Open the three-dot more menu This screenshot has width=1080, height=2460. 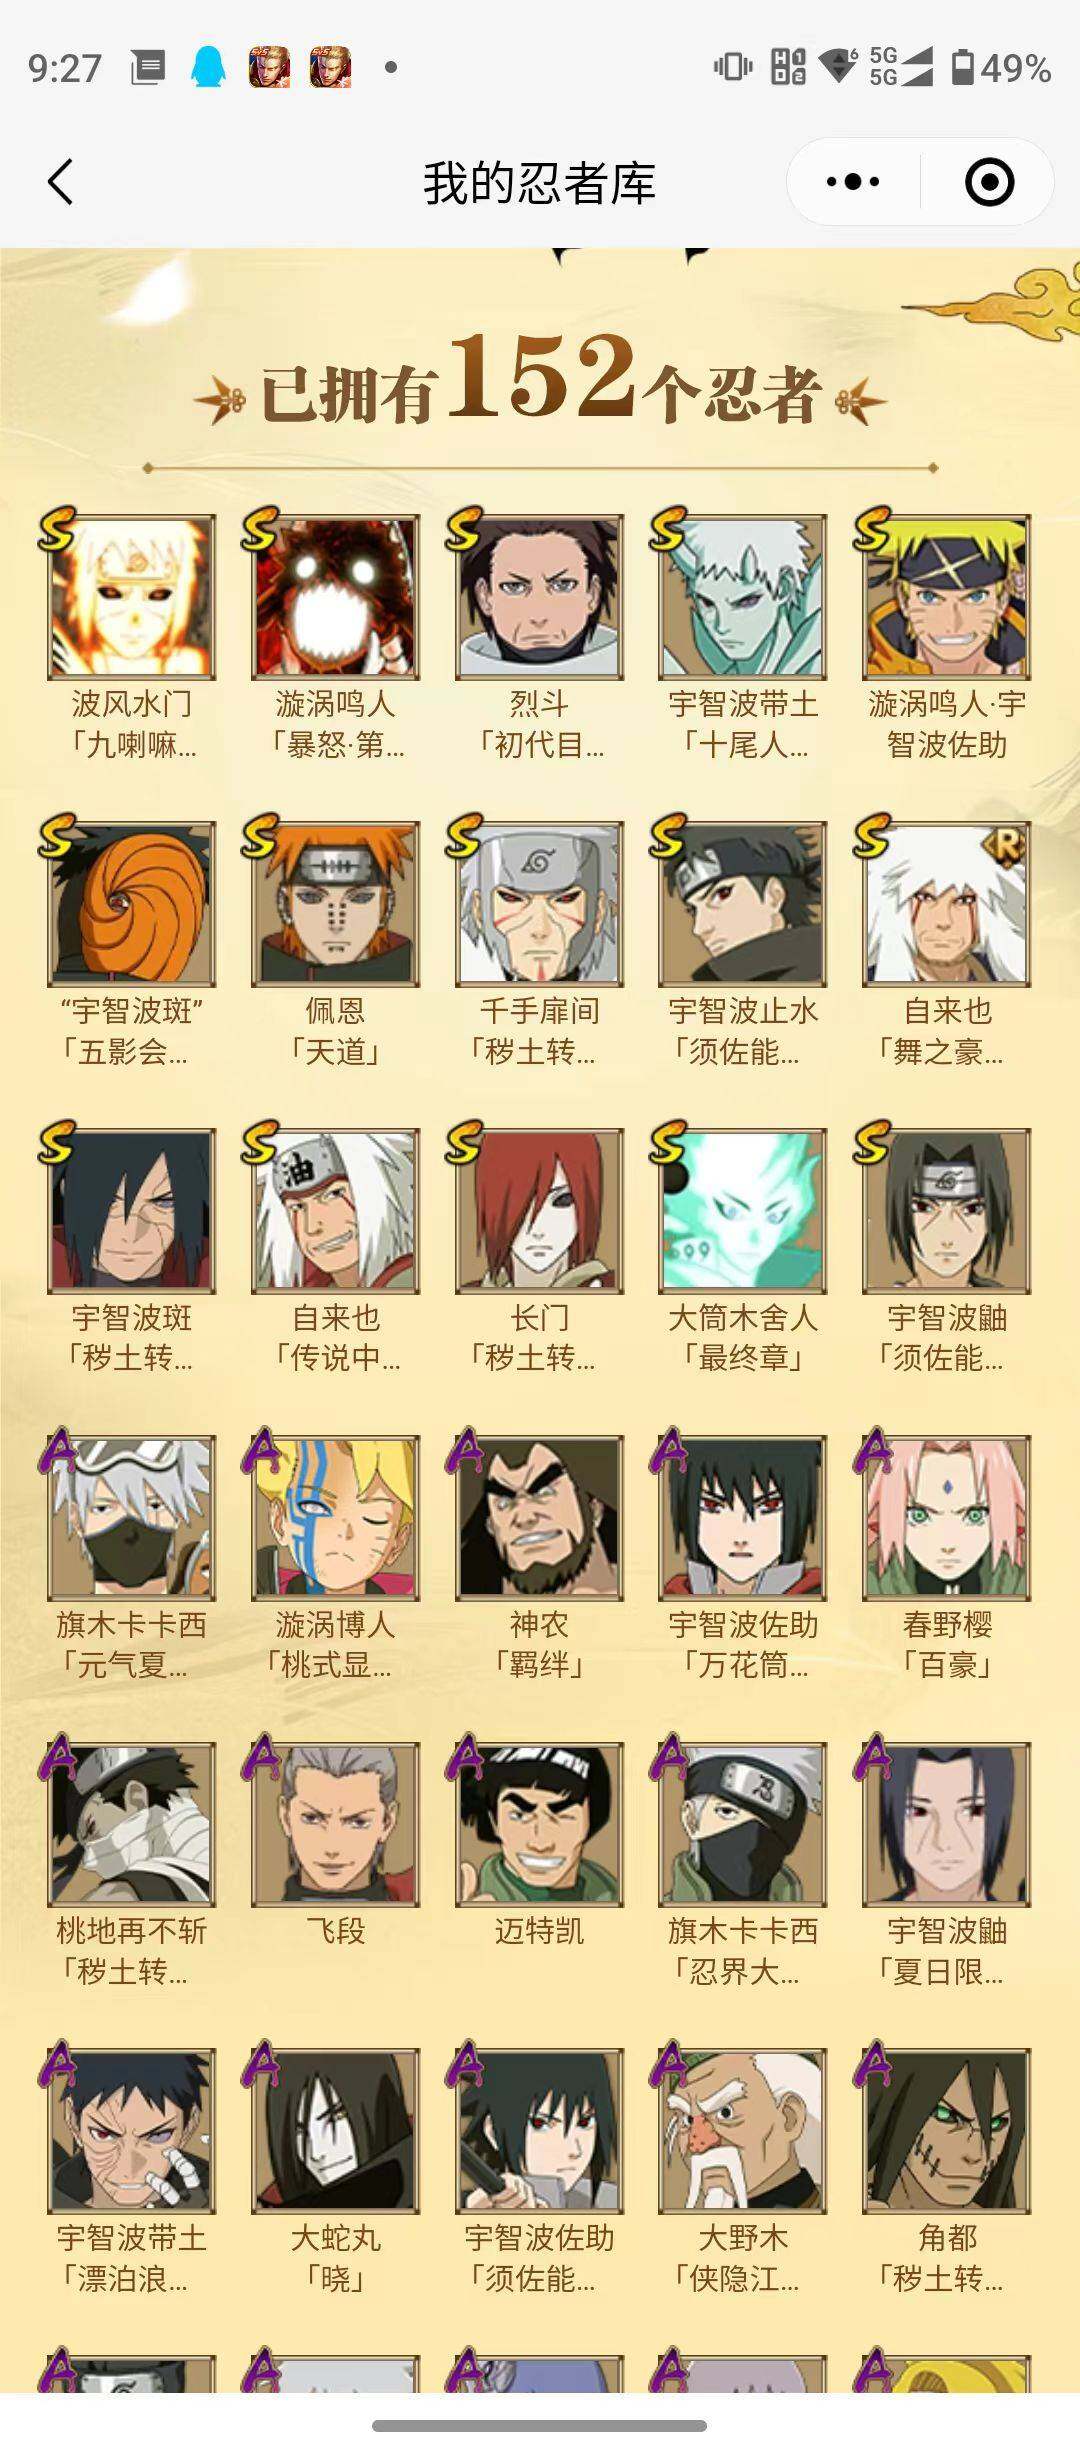pyautogui.click(x=852, y=182)
